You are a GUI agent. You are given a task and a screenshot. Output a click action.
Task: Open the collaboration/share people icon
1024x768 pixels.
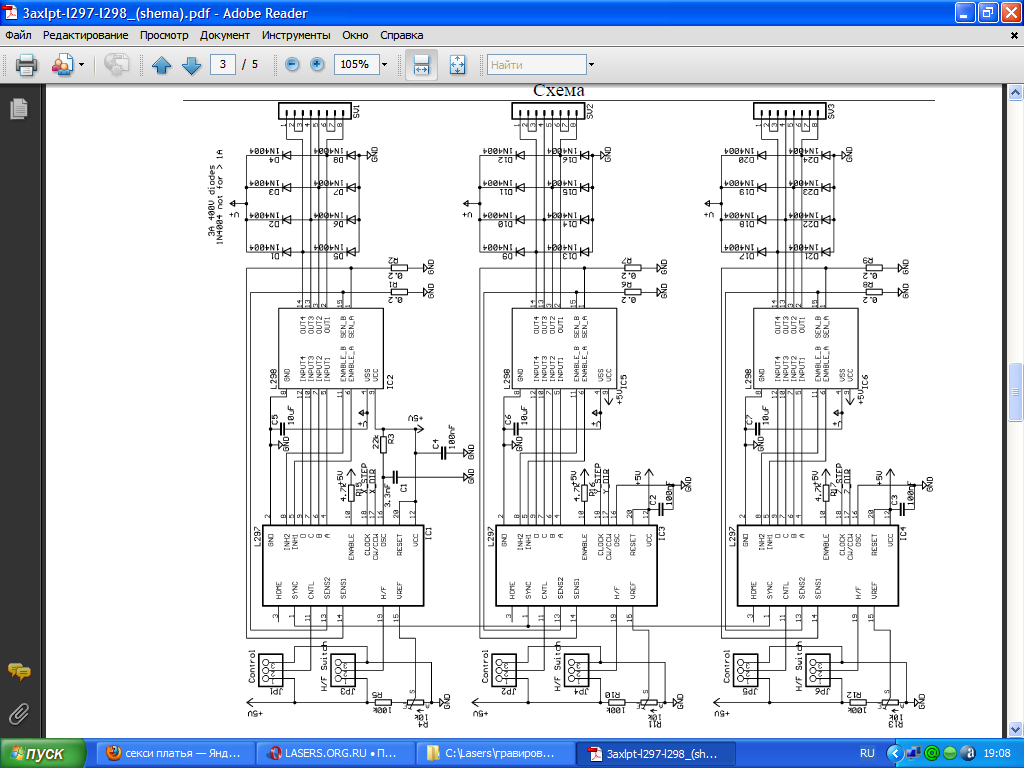coord(62,65)
